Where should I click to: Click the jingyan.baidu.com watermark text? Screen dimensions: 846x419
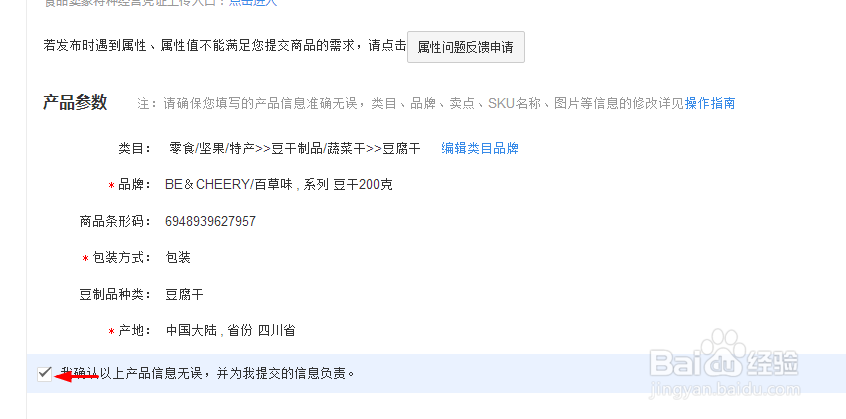click(724, 389)
